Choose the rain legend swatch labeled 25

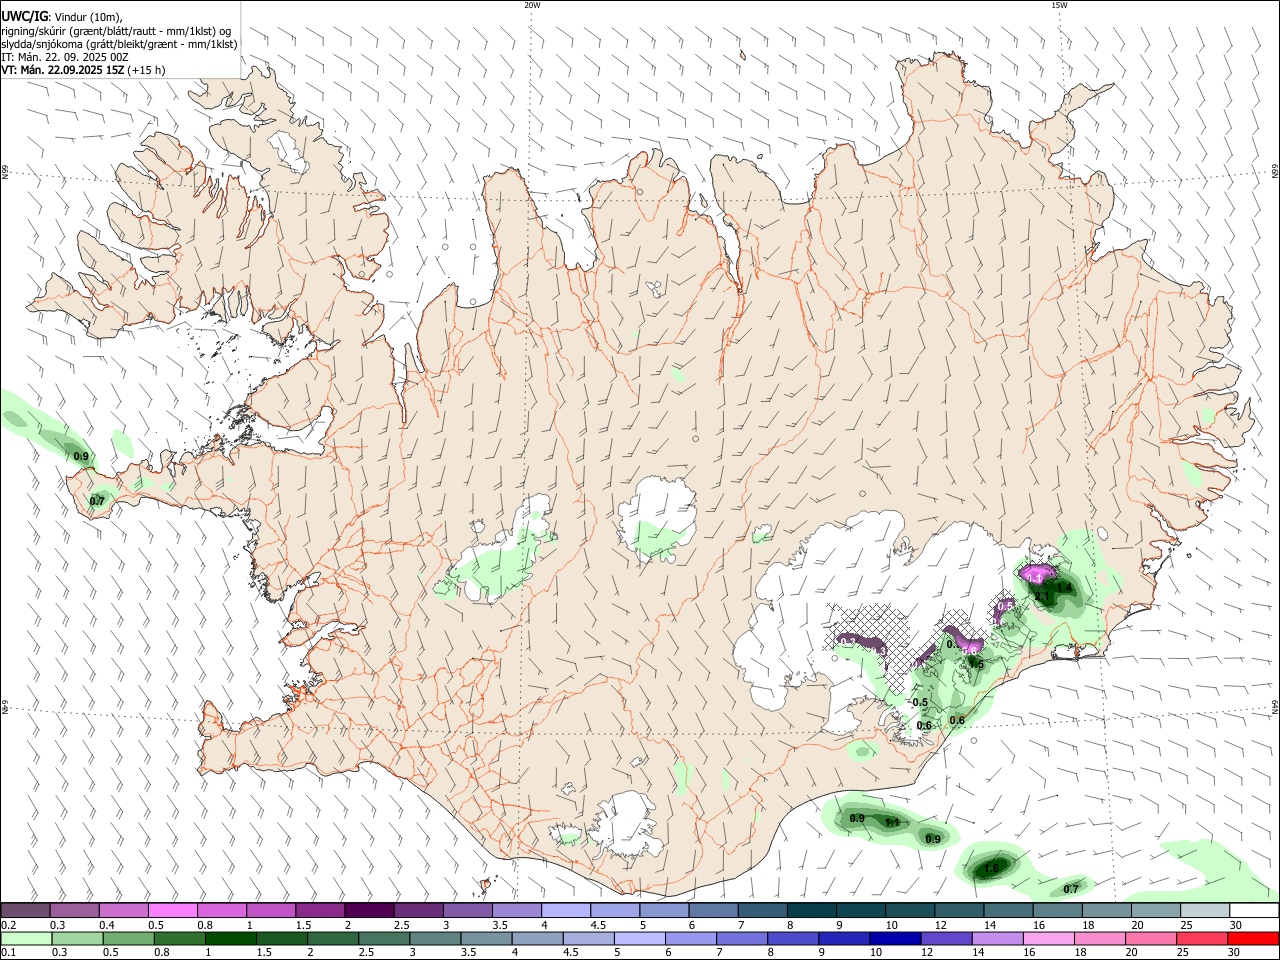(1202, 938)
